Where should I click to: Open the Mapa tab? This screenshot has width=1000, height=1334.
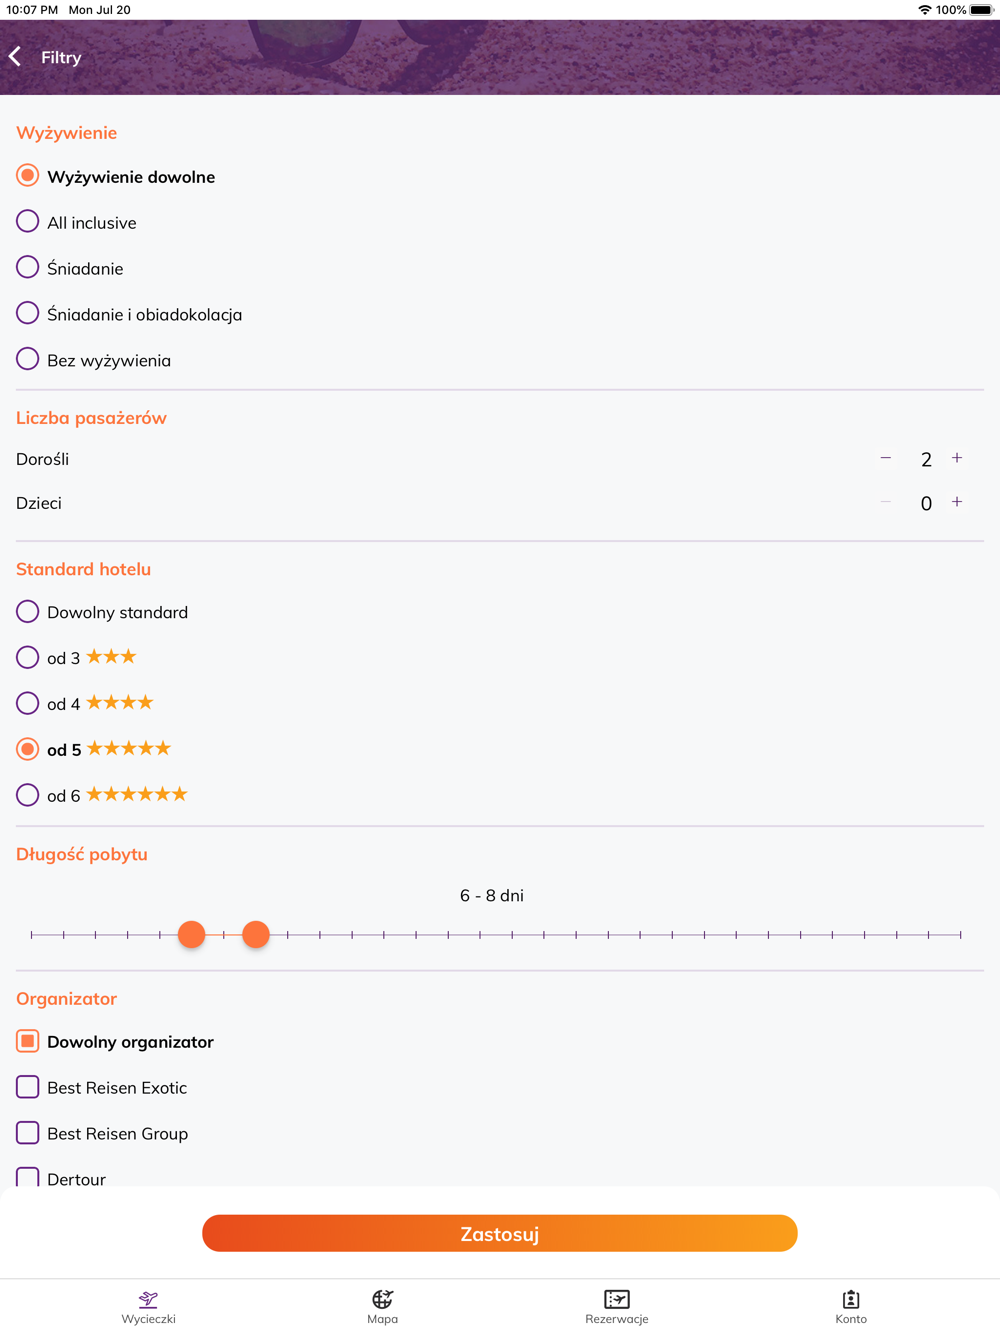click(x=382, y=1306)
